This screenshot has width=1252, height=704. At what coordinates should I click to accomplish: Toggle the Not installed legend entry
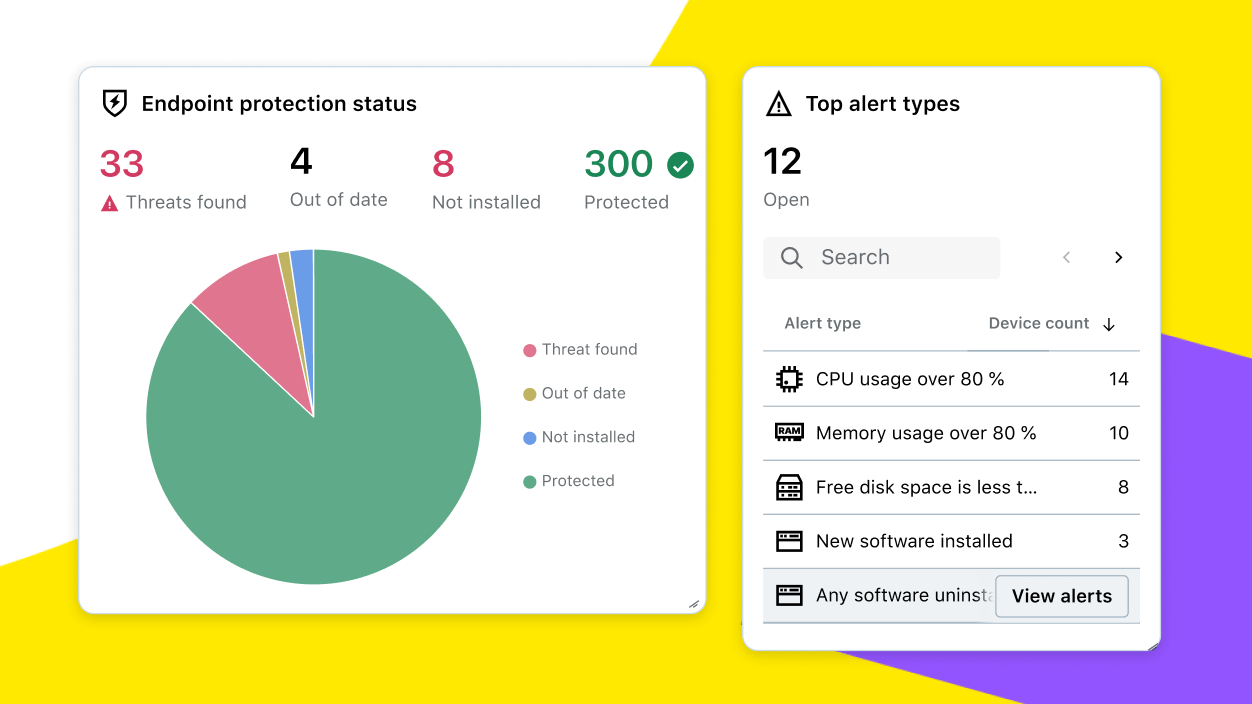click(x=578, y=437)
